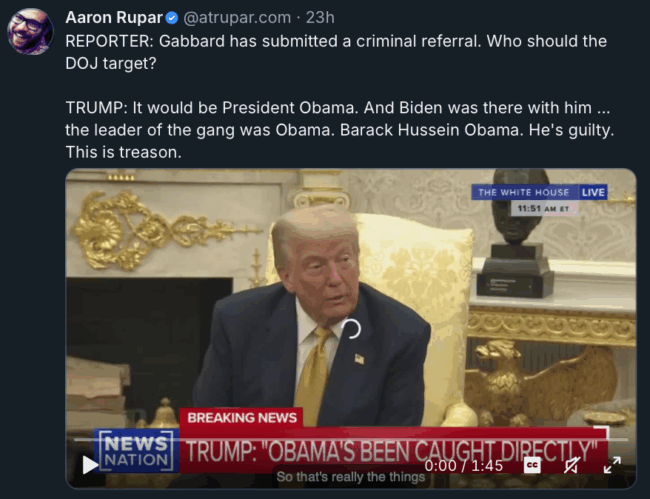
Task: Open the post via the REPORTER question text
Action: point(336,52)
